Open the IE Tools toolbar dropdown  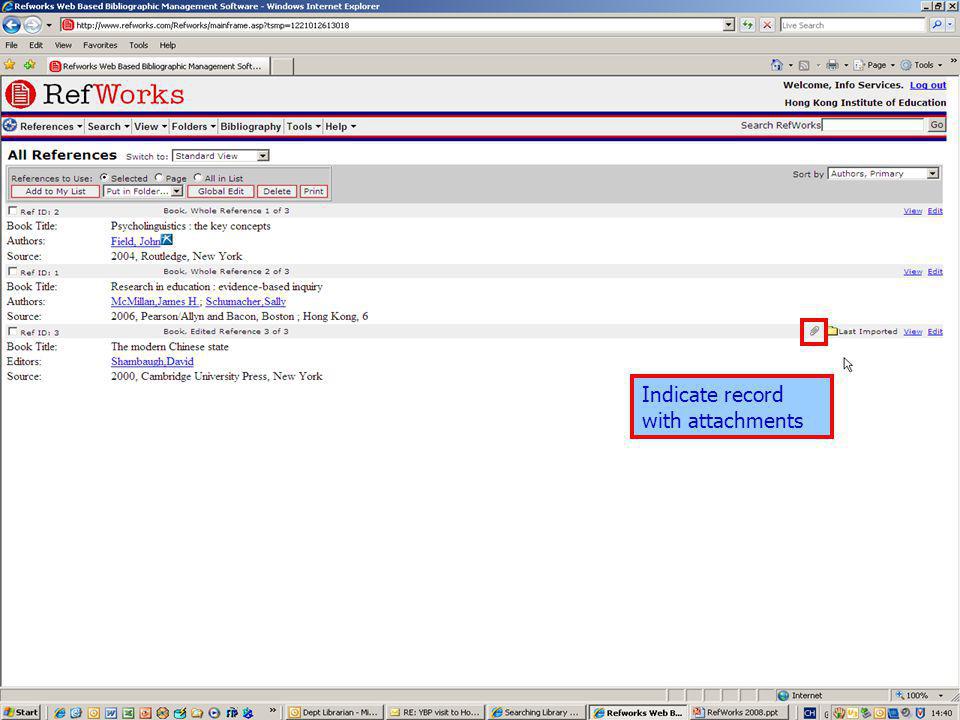(x=922, y=65)
